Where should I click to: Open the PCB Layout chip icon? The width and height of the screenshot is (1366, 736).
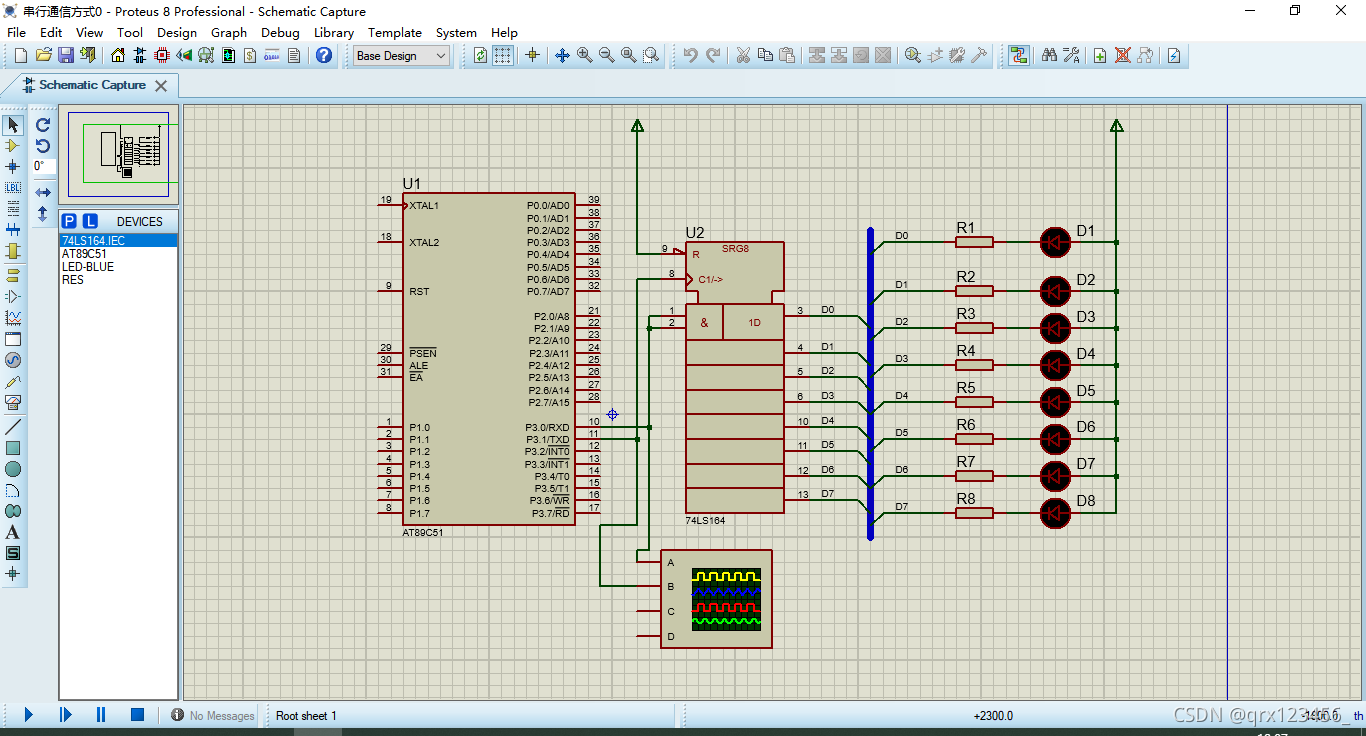pyautogui.click(x=162, y=55)
